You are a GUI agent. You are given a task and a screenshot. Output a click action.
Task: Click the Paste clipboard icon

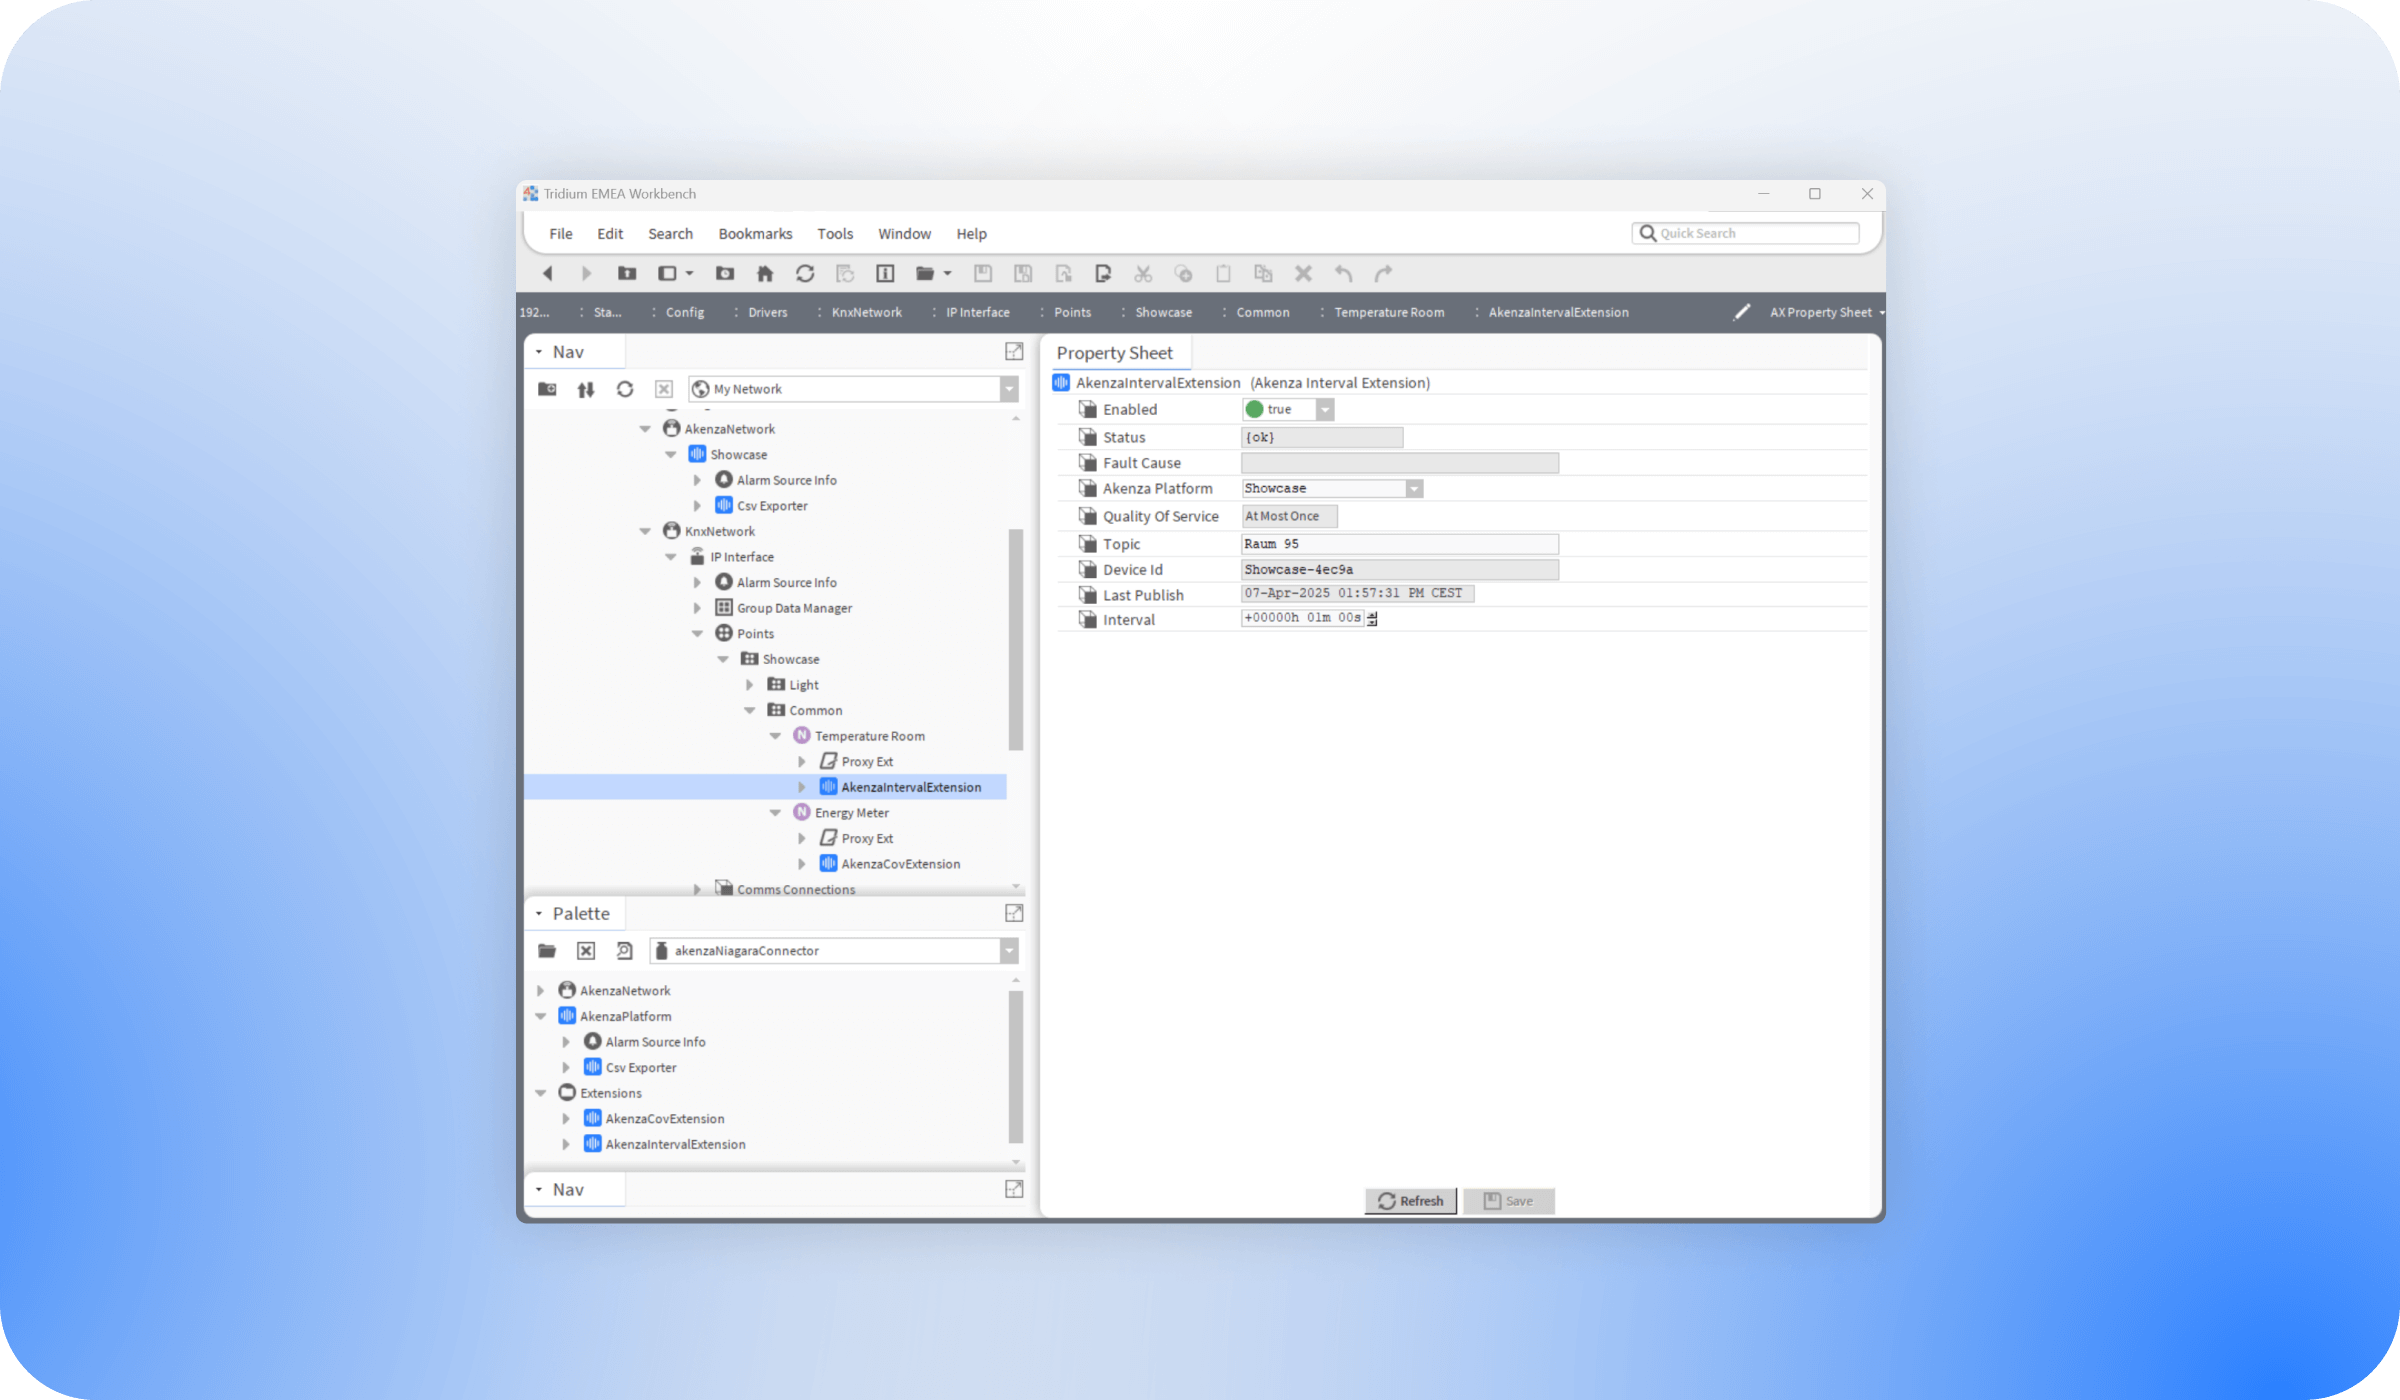(1223, 273)
